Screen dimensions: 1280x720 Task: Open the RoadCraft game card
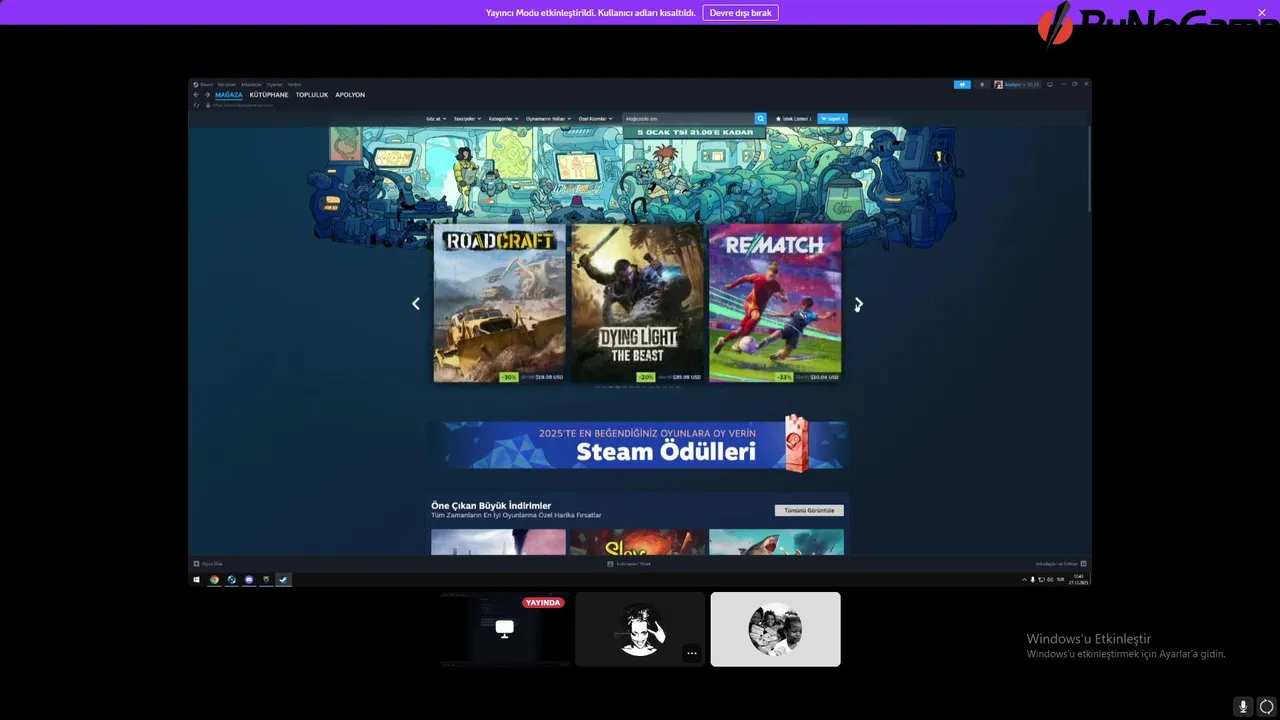499,303
